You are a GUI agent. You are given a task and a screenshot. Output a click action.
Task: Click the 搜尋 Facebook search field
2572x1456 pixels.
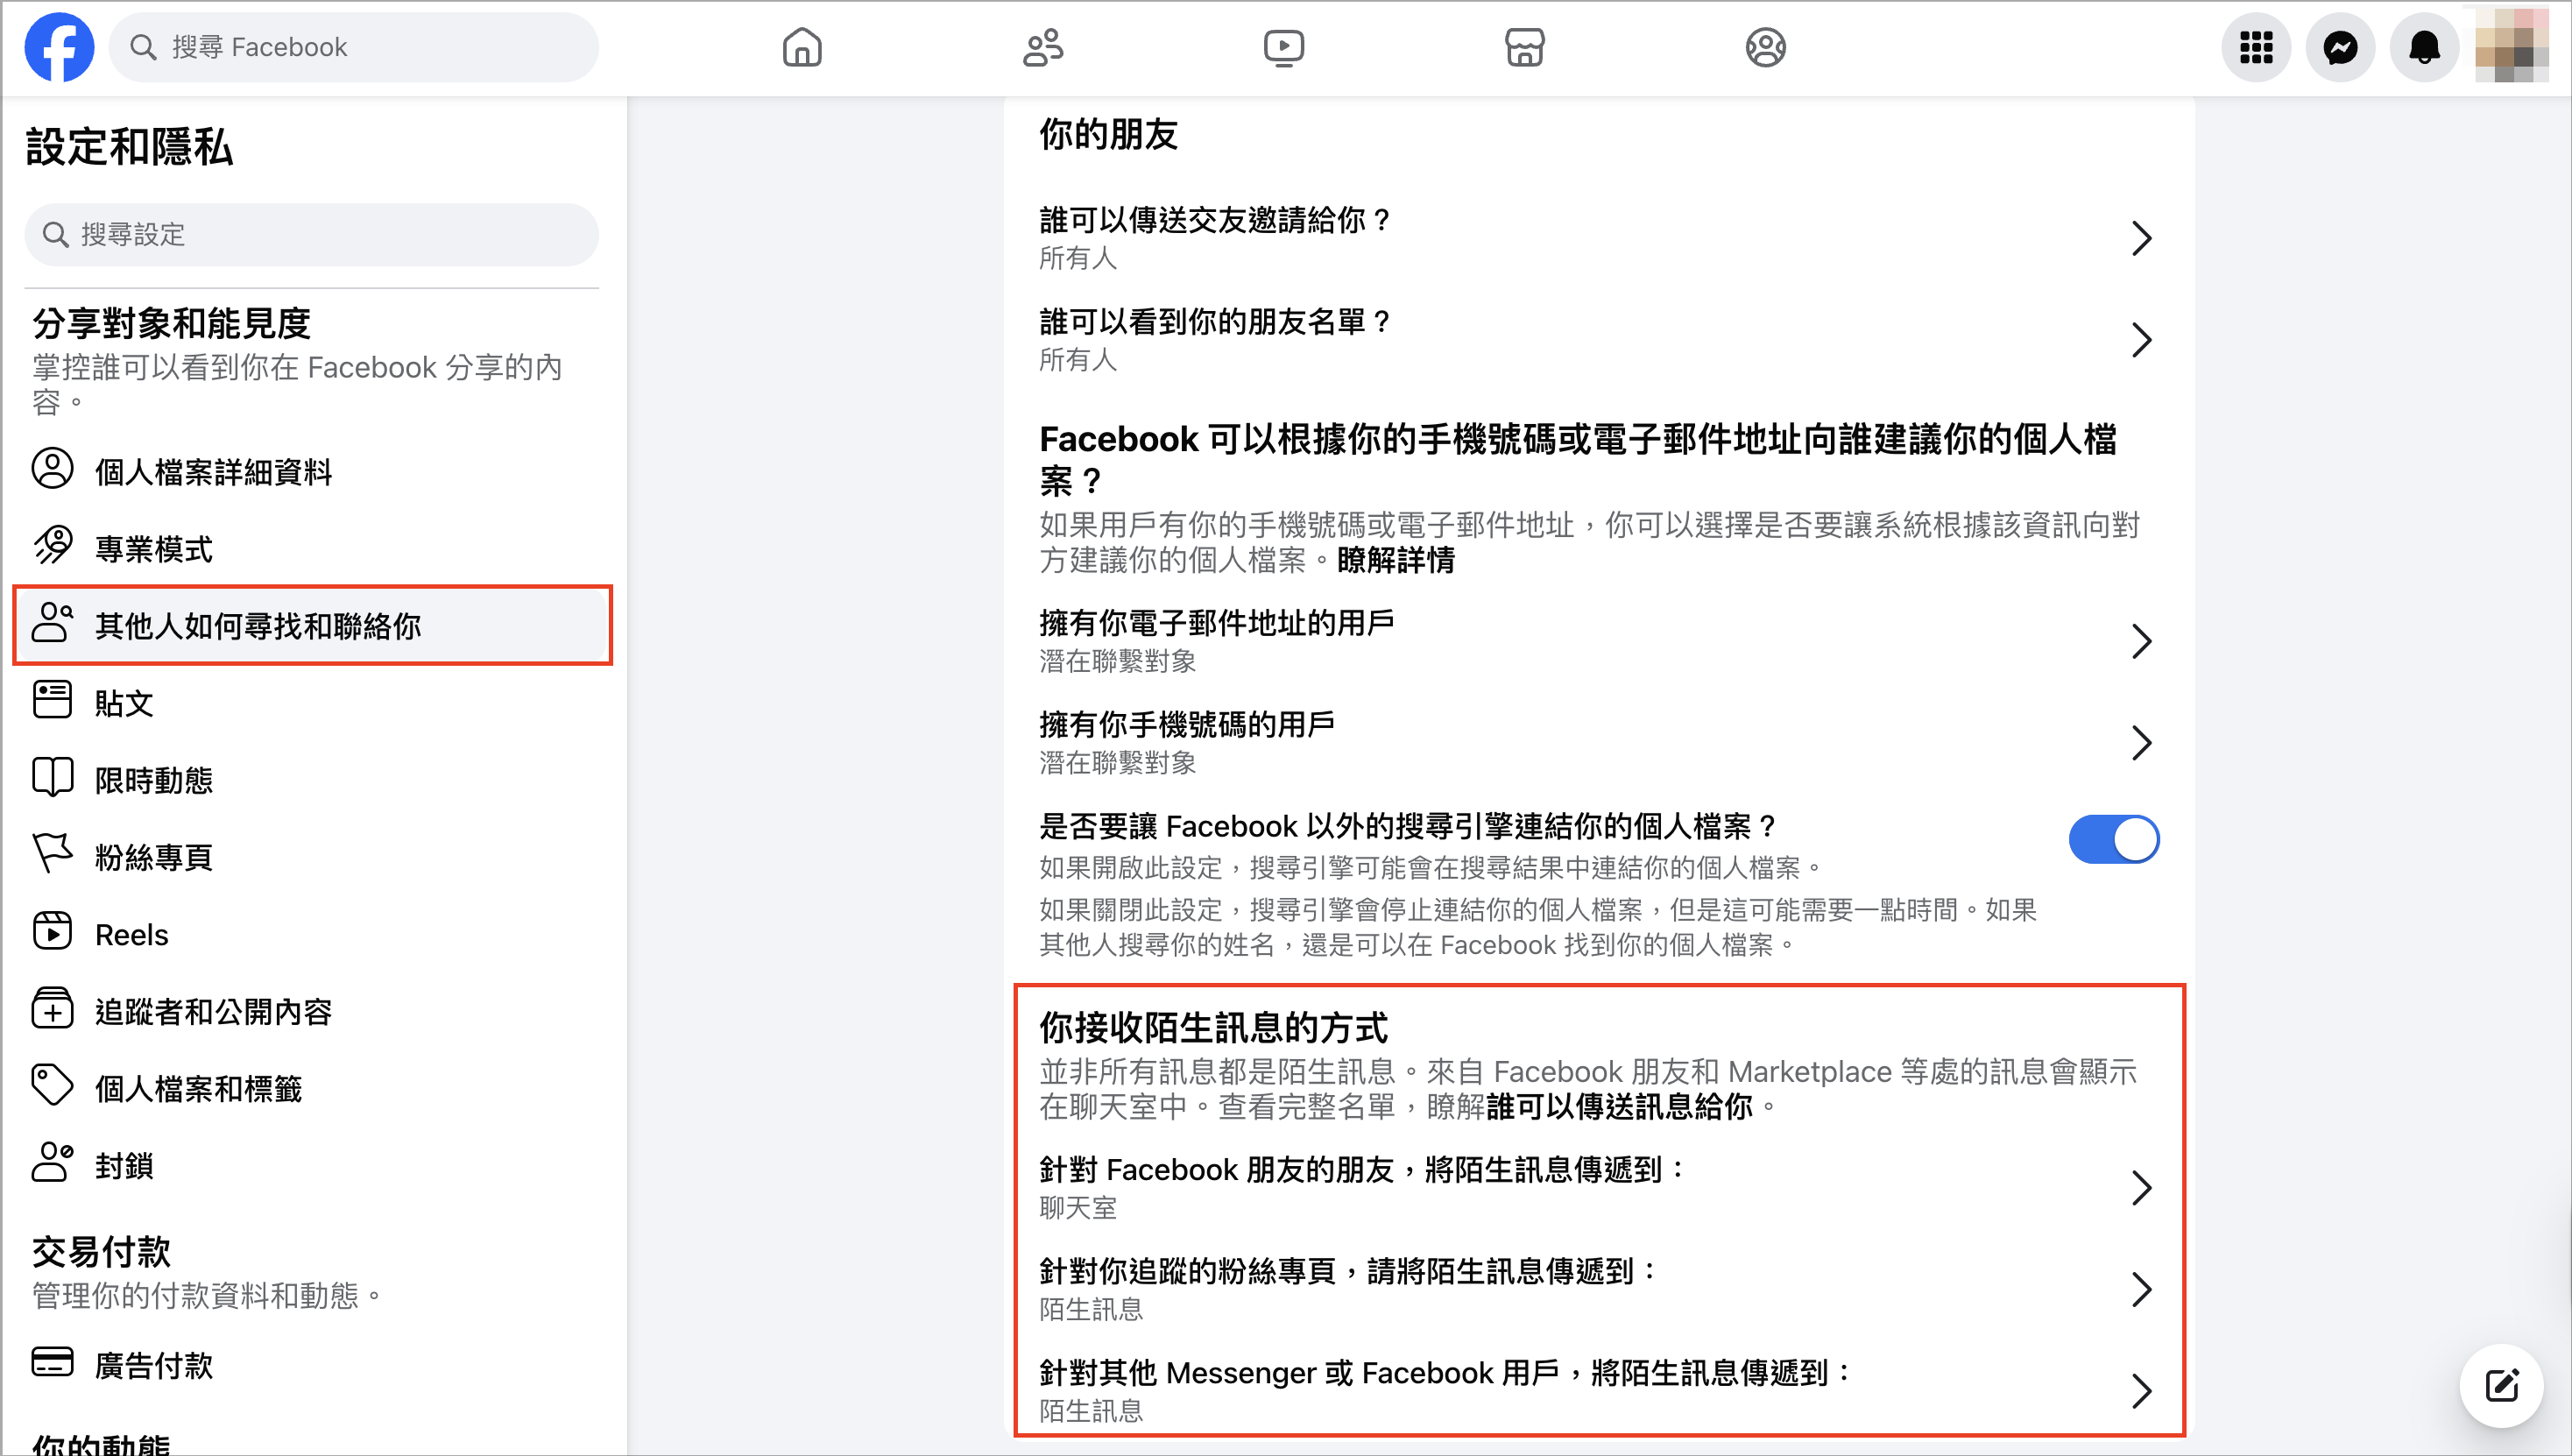point(354,47)
